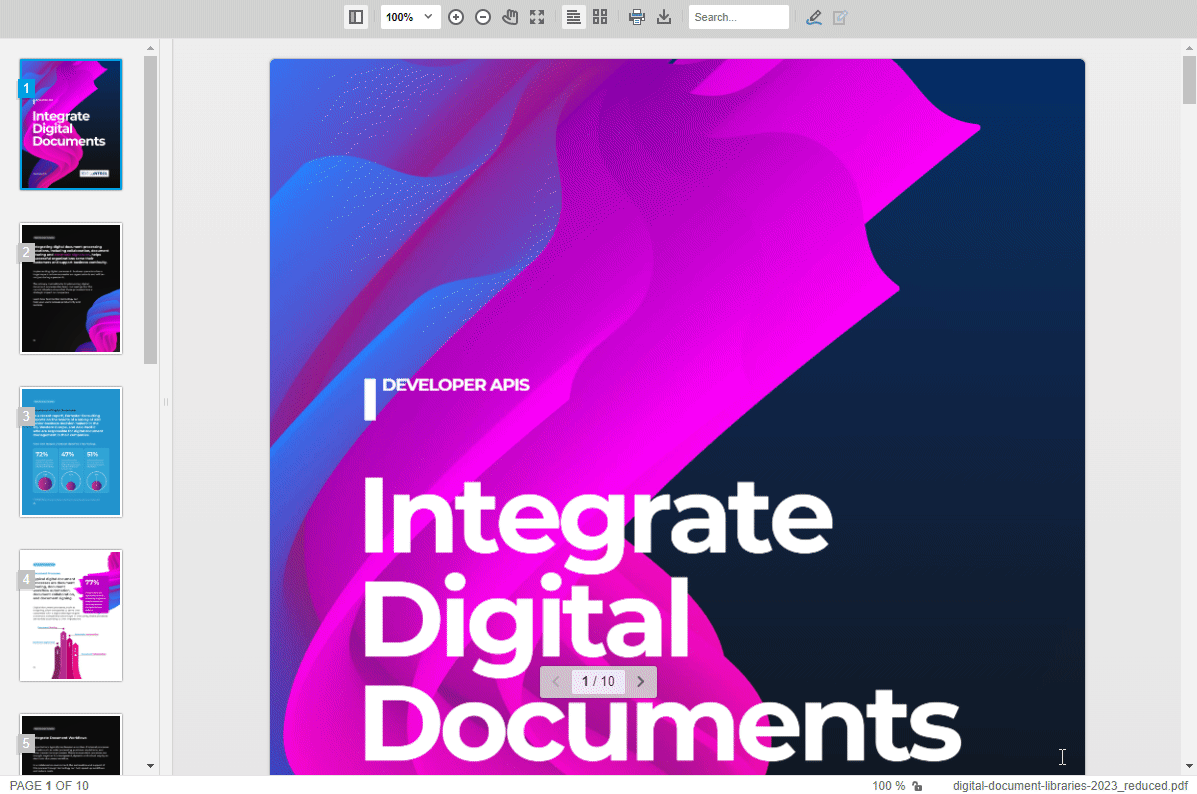The height and width of the screenshot is (794, 1197).
Task: Click the 1 / 10 page navigation overlay
Action: click(597, 681)
